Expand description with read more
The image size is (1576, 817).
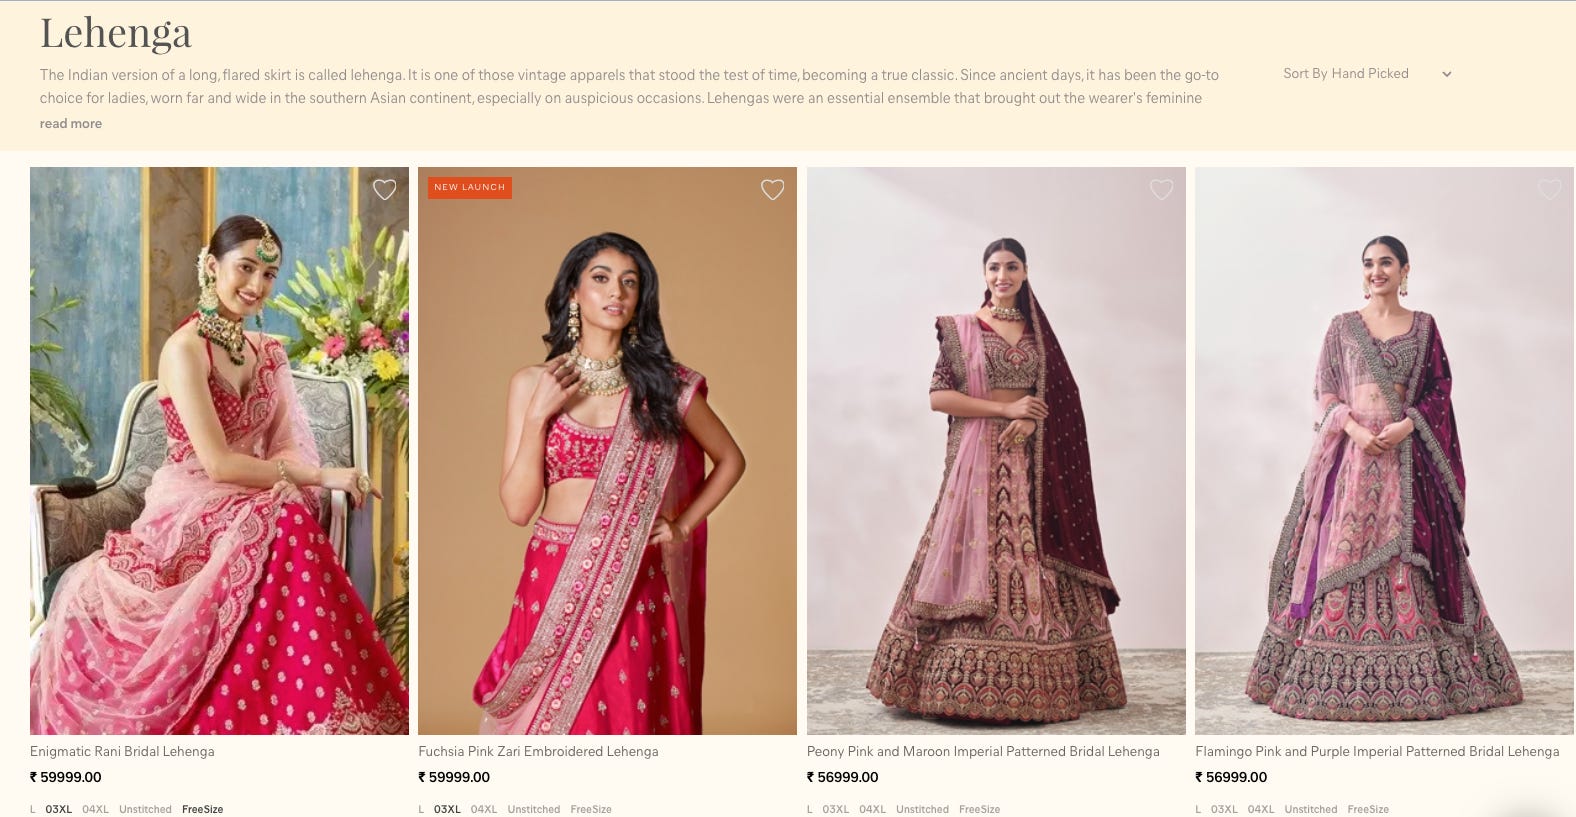(71, 124)
